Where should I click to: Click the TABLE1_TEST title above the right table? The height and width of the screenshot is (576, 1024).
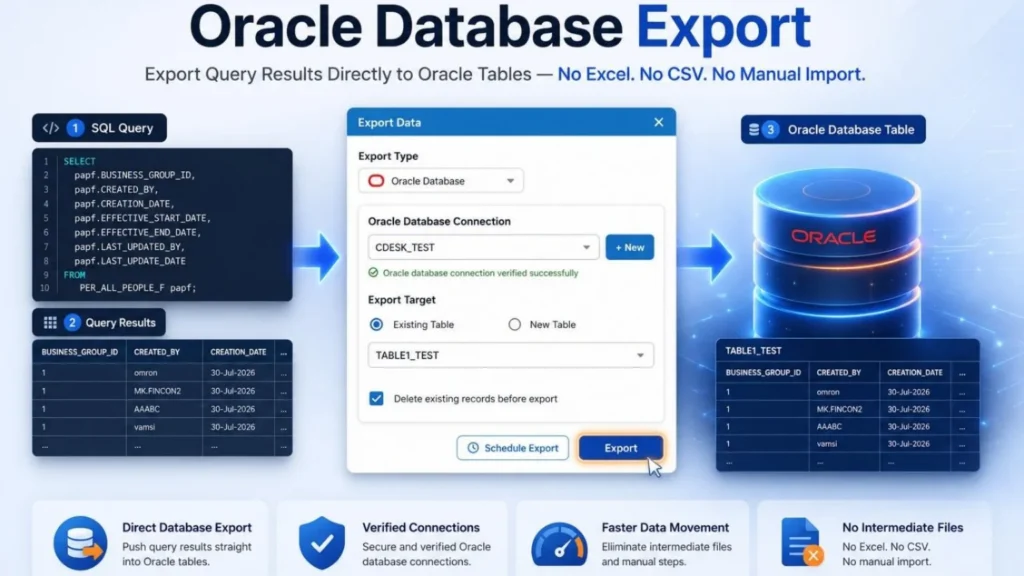pyautogui.click(x=754, y=351)
